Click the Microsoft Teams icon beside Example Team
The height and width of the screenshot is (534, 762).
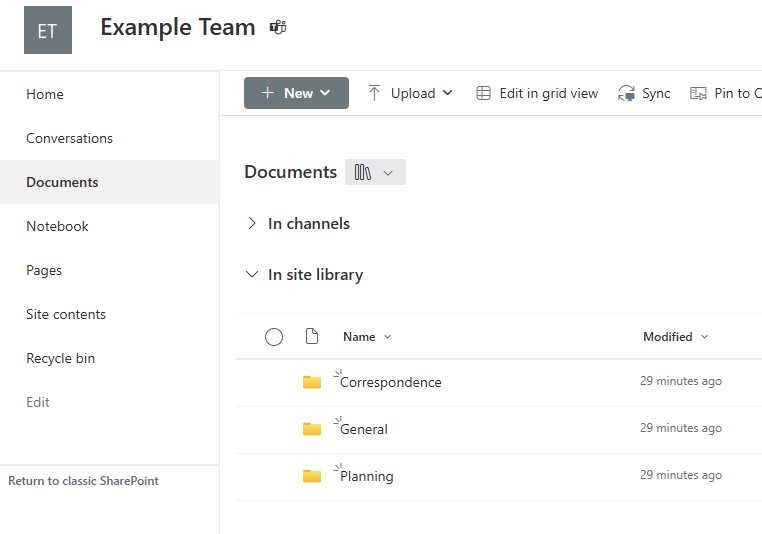point(278,27)
